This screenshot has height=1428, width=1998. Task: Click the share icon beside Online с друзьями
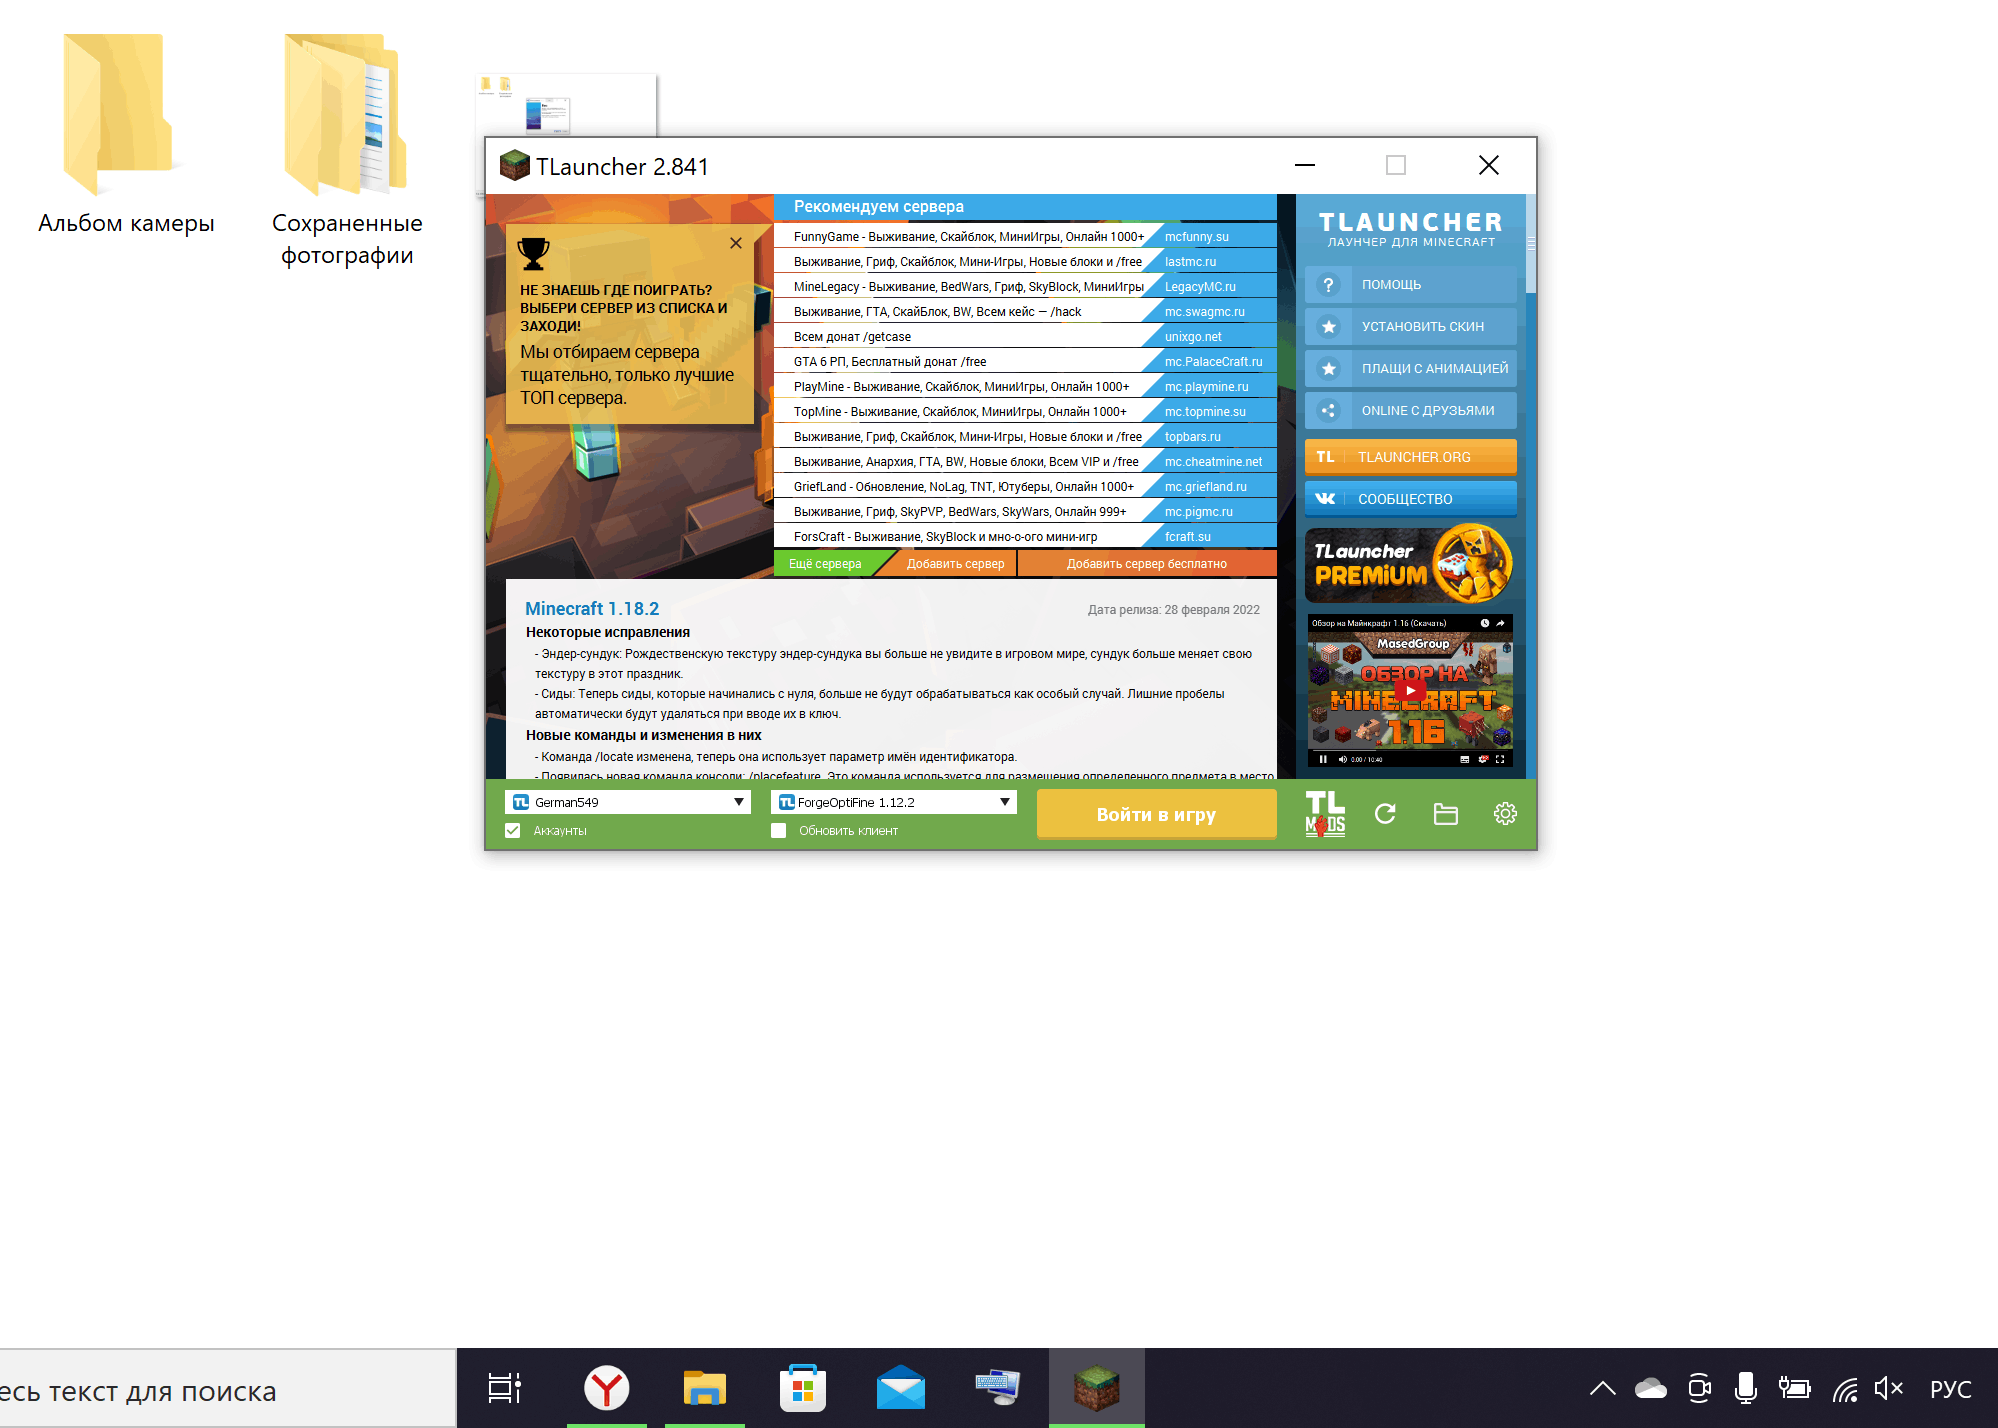(x=1328, y=411)
